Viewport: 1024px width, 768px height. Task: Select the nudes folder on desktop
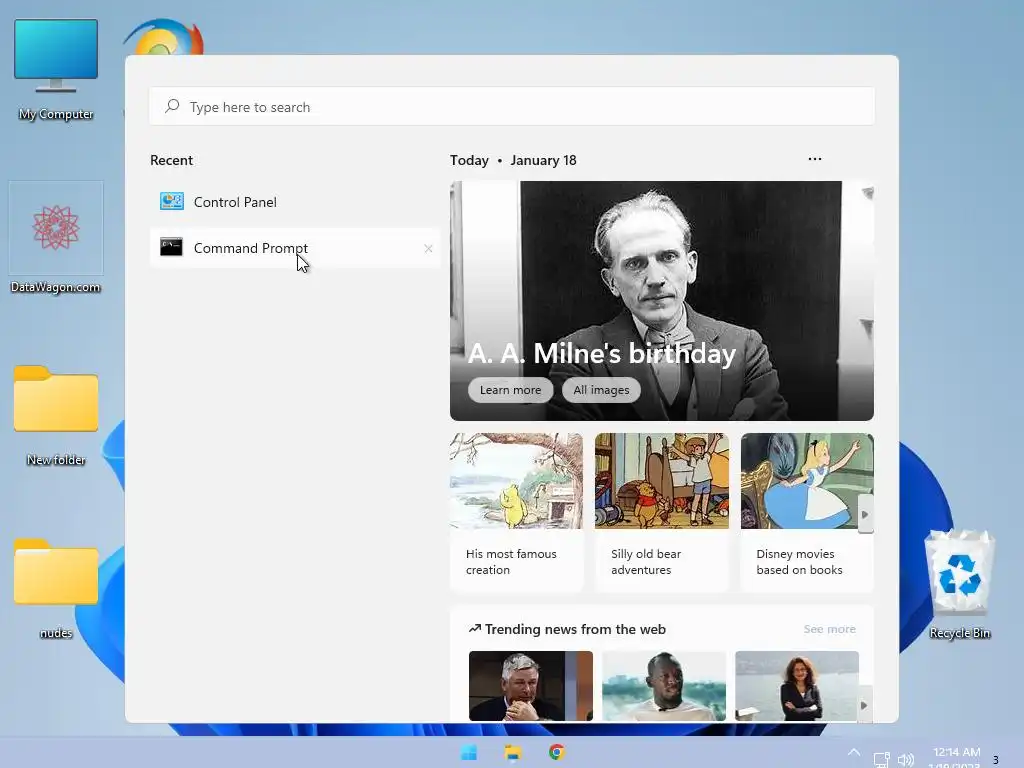pos(56,588)
